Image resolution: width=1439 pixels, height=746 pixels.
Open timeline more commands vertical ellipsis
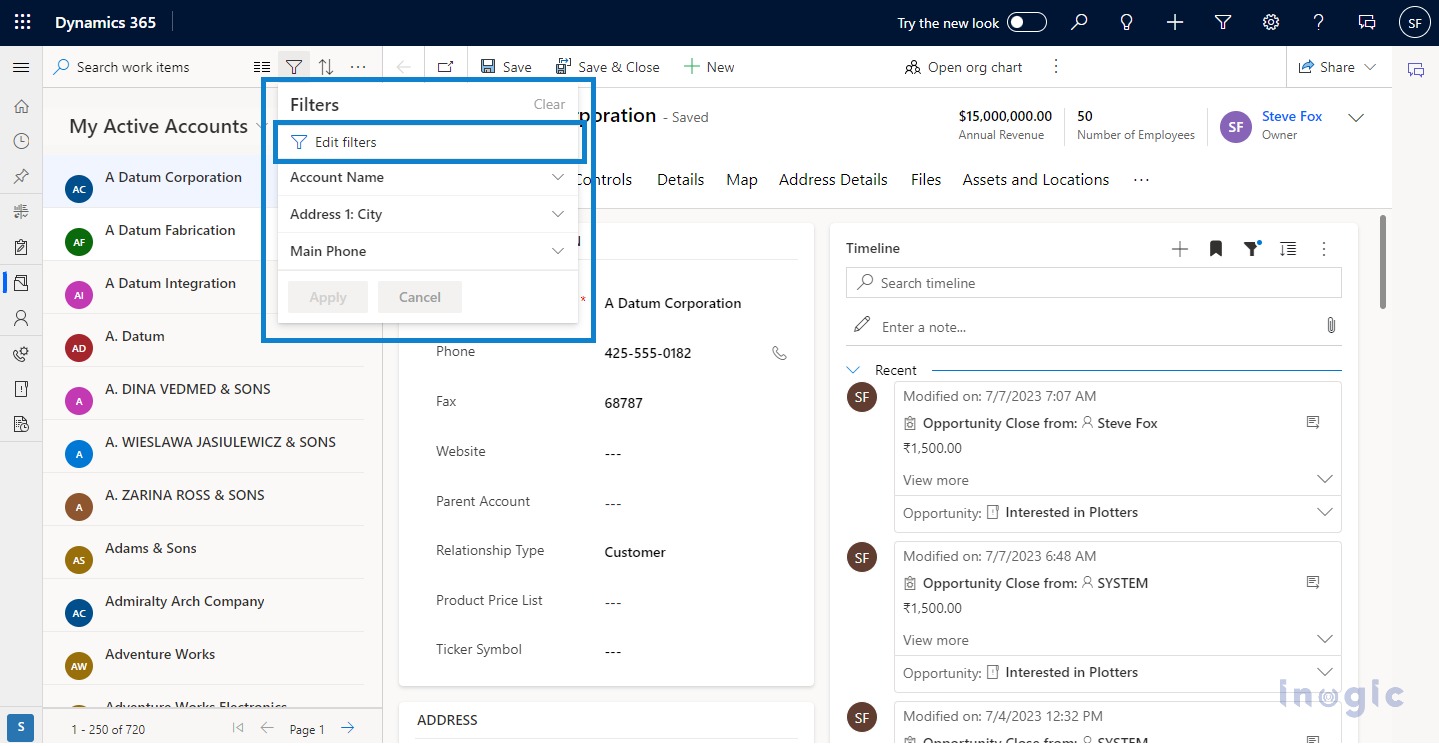(1324, 249)
